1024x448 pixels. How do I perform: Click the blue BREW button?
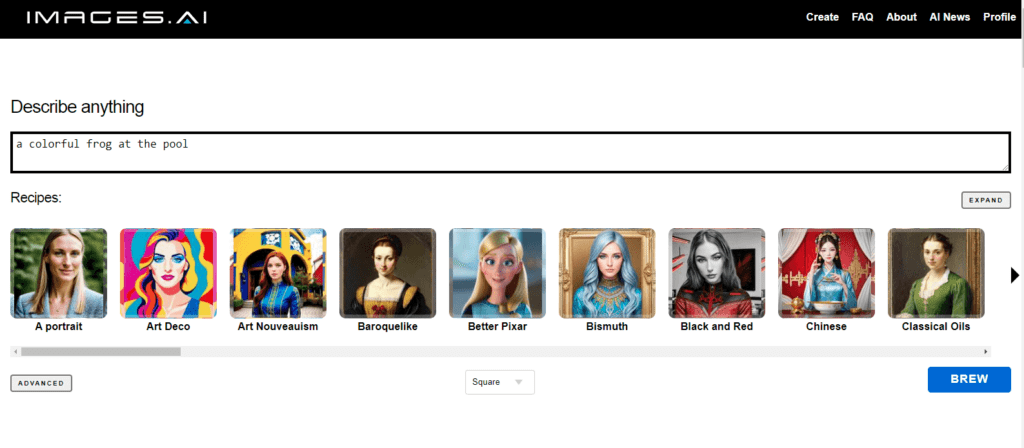coord(969,379)
